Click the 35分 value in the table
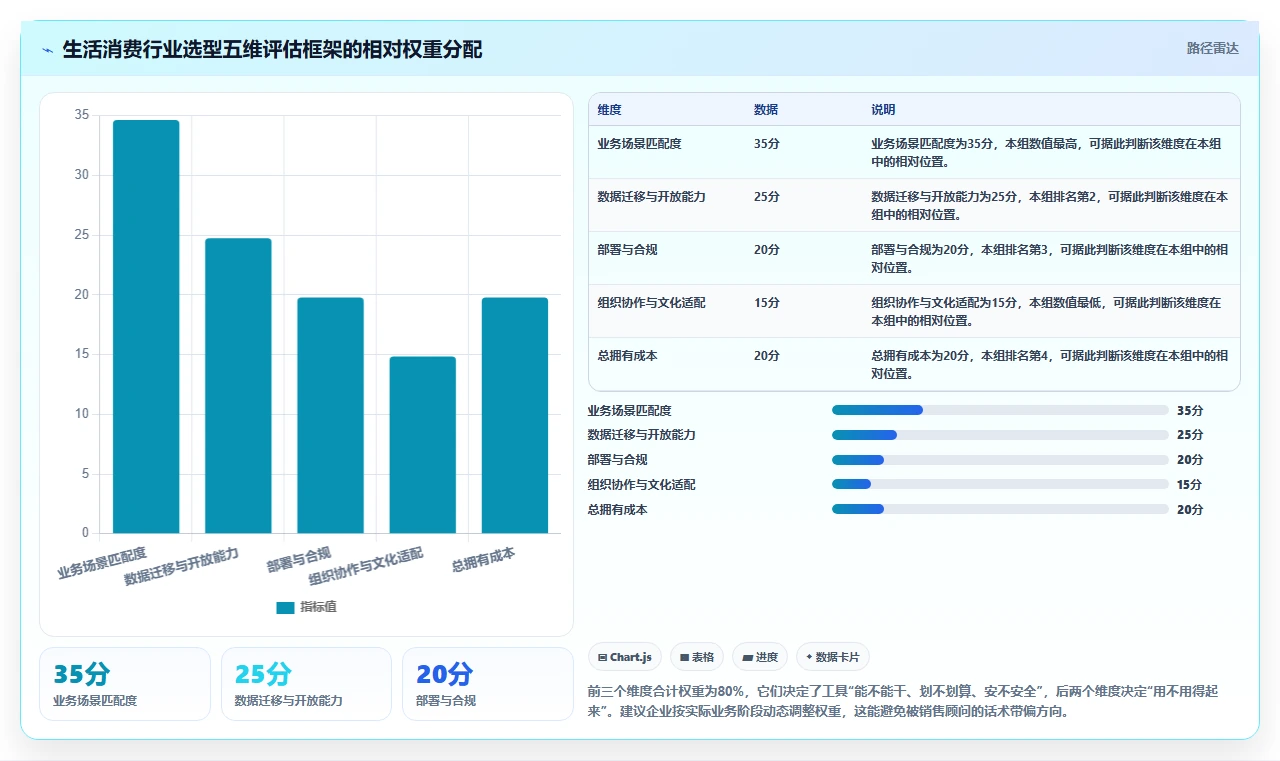Screen dimensions: 1280x761 pyautogui.click(x=767, y=144)
